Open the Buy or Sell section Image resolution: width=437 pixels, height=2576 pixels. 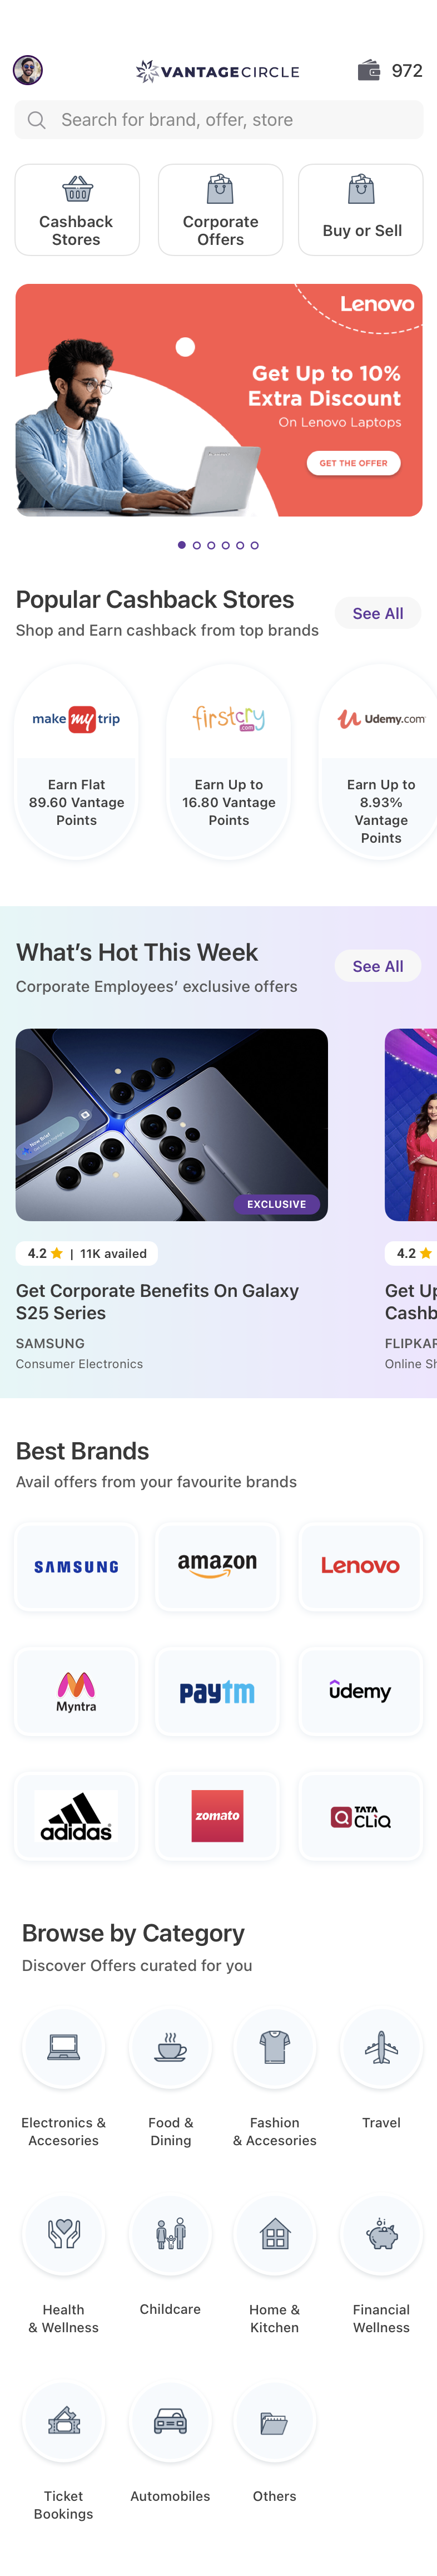(361, 210)
